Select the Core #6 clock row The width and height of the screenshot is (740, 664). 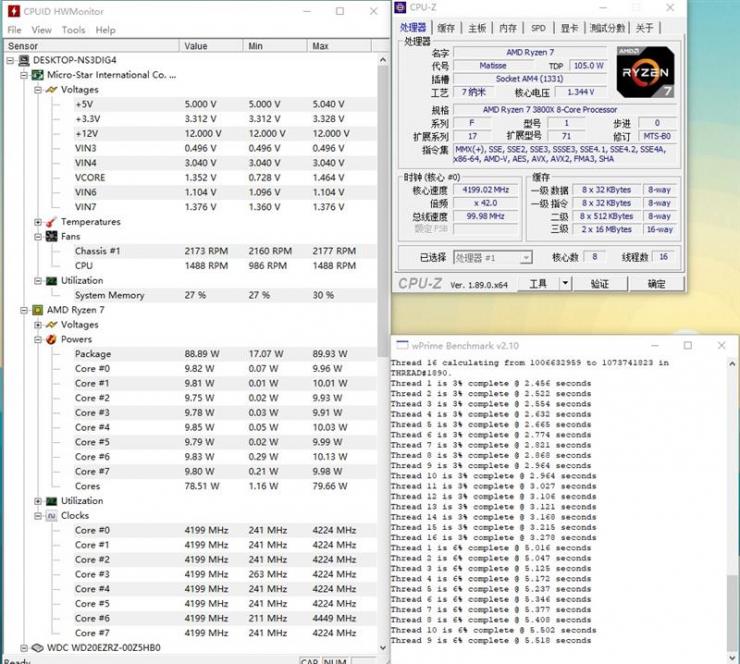pos(225,618)
